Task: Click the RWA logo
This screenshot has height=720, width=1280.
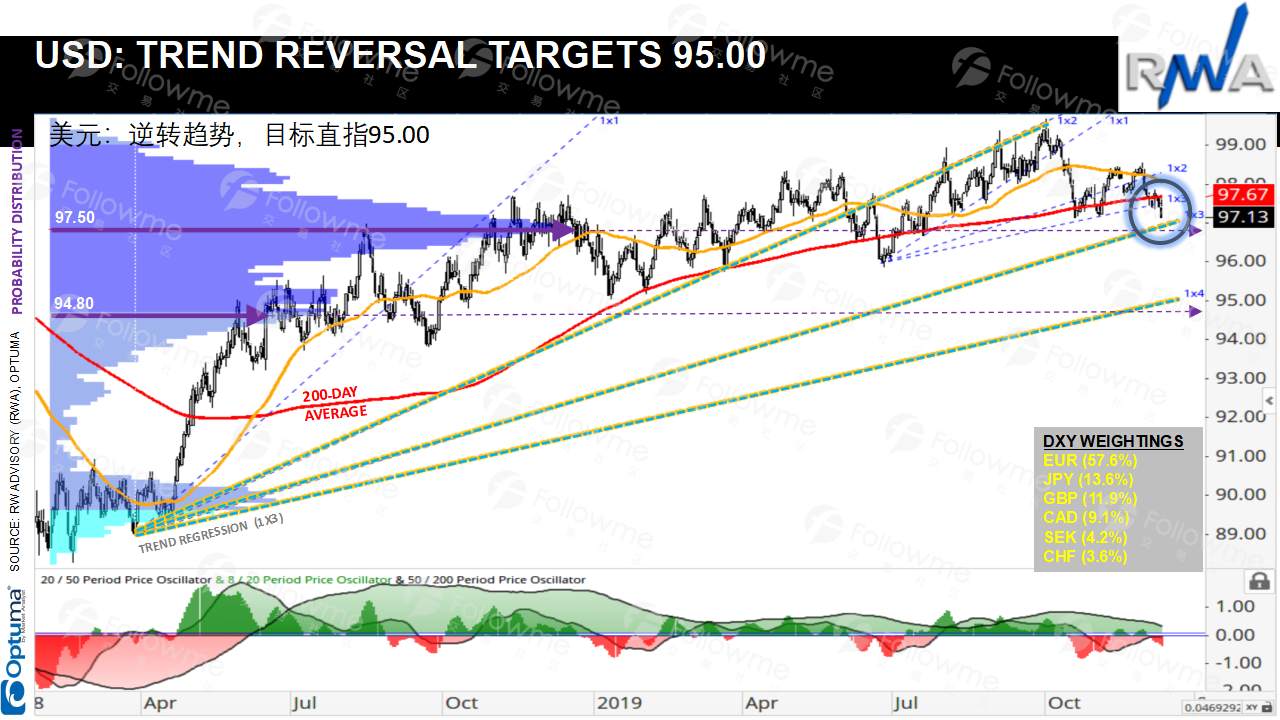Action: pyautogui.click(x=1197, y=58)
